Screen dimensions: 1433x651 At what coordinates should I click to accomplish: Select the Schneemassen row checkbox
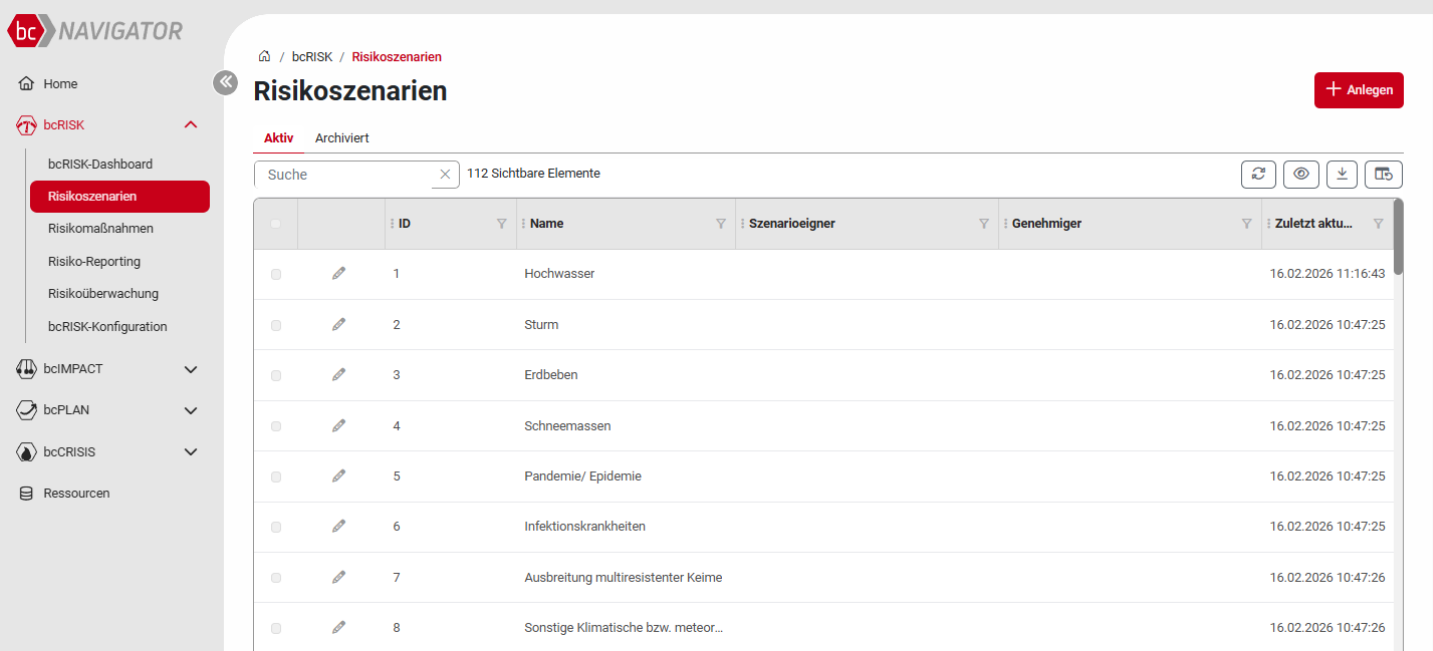pyautogui.click(x=276, y=426)
